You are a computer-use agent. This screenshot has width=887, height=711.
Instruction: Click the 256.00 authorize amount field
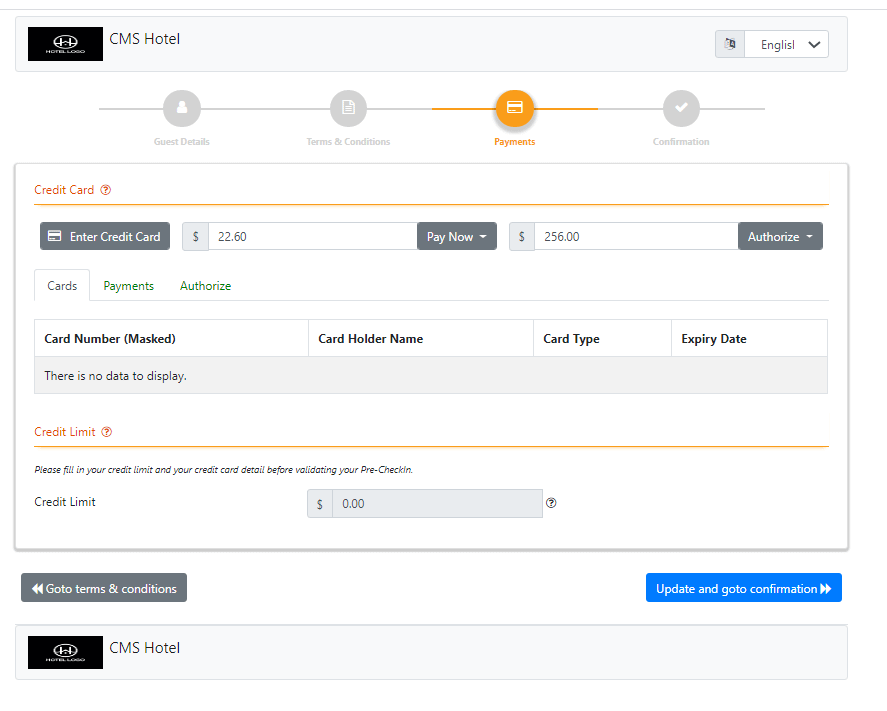tap(636, 237)
